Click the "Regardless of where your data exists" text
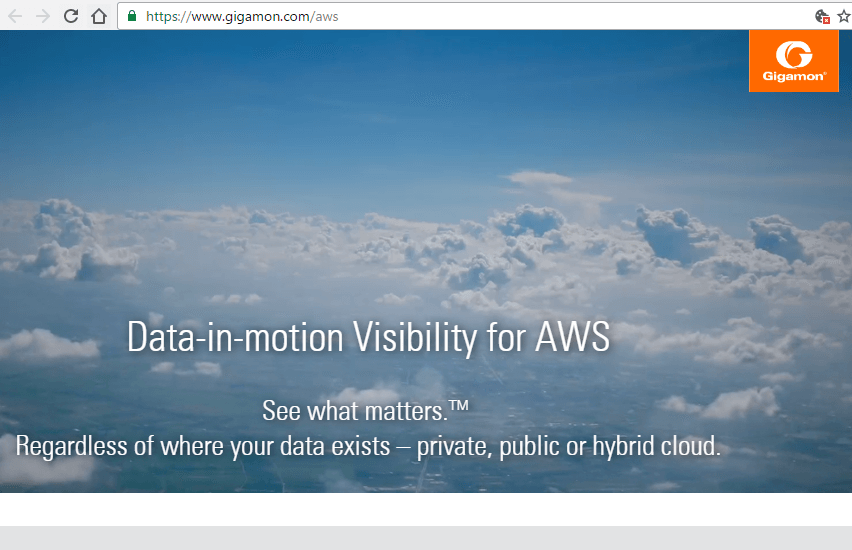 tap(203, 446)
